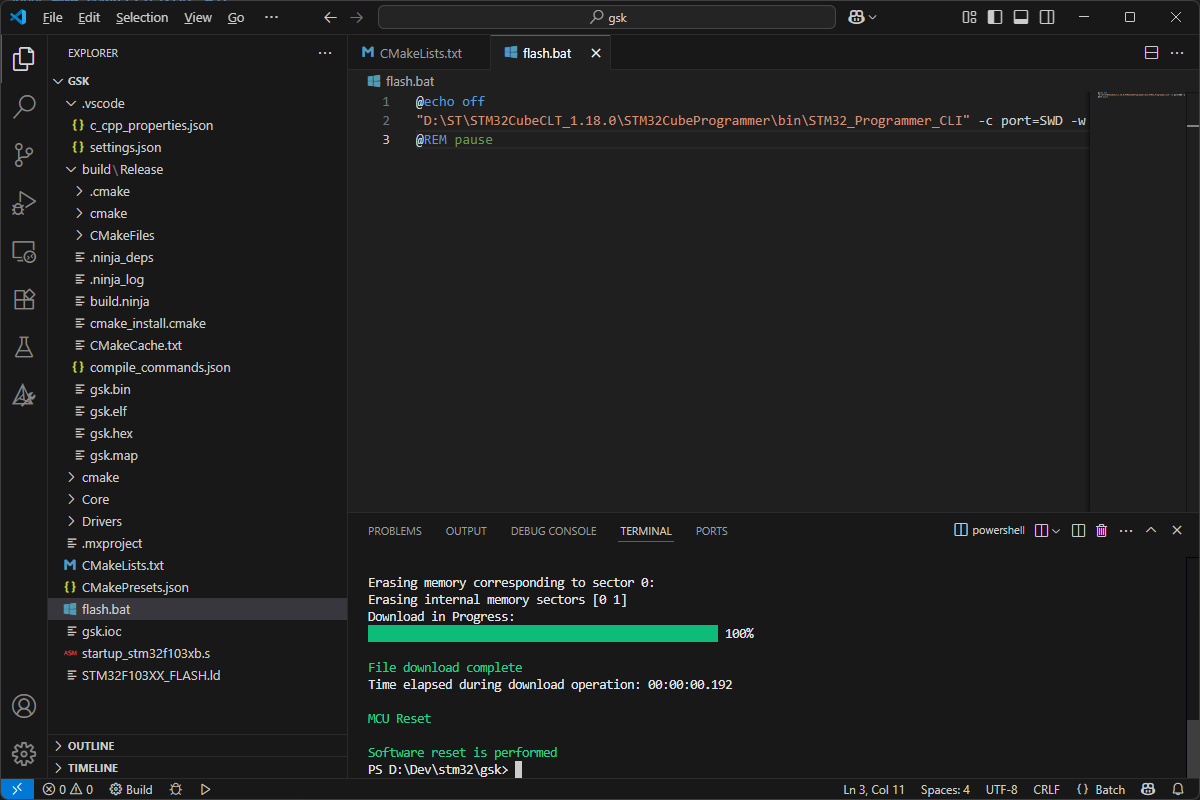The height and width of the screenshot is (800, 1200).
Task: Switch to the PROBLEMS panel tab
Action: click(x=395, y=531)
